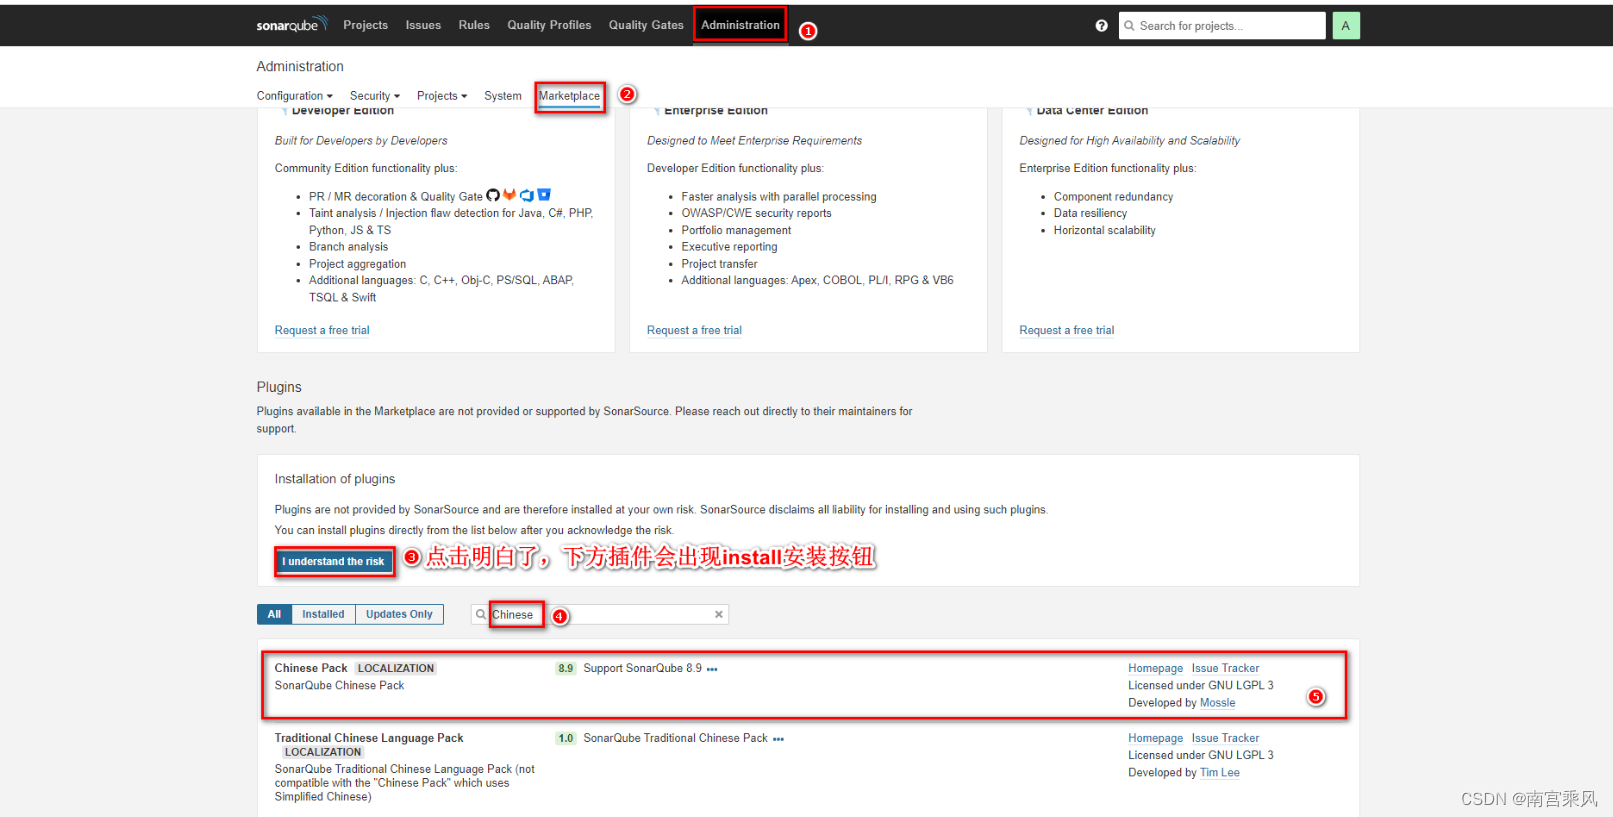The image size is (1613, 817).
Task: Click the magnifier icon in plugin search
Action: 481,615
